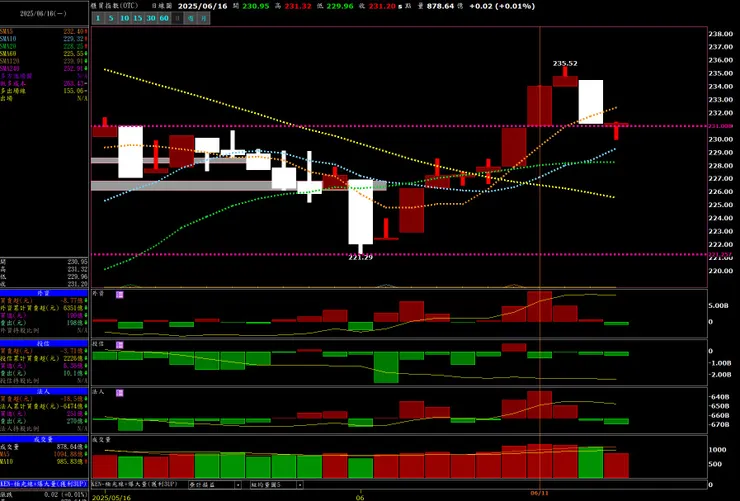Choose the 60-minute timeframe button
Viewport: 740px width, 501px height.
pyautogui.click(x=164, y=18)
